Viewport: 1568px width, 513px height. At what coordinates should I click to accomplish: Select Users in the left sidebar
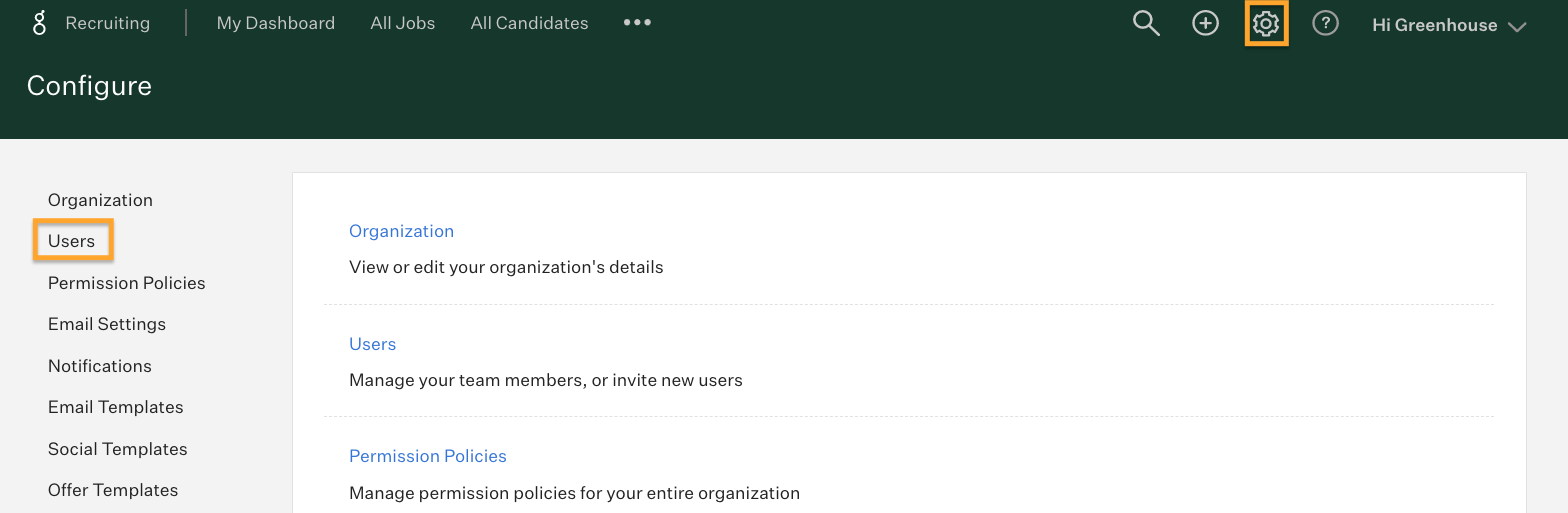click(72, 241)
